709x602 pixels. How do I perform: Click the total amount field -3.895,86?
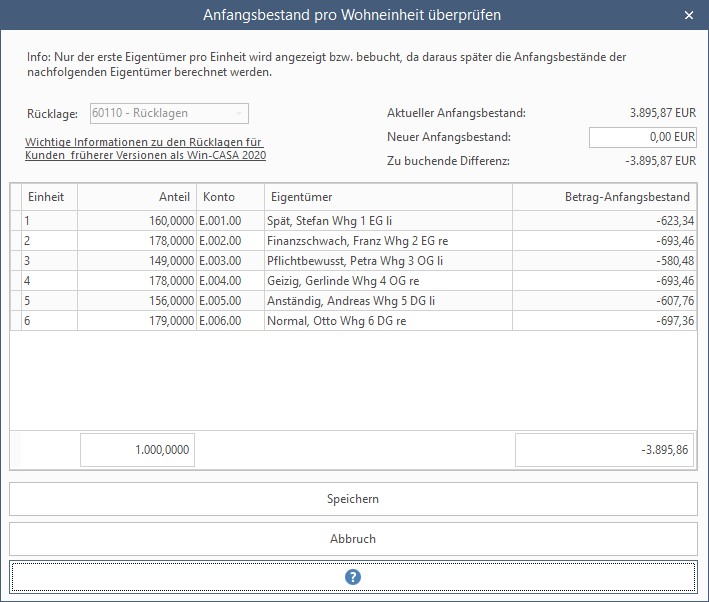pyautogui.click(x=605, y=450)
